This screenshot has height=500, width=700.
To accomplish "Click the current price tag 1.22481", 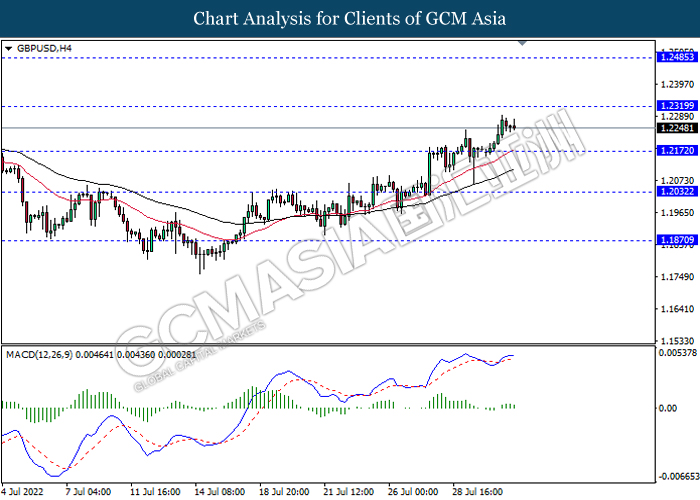I will click(677, 128).
